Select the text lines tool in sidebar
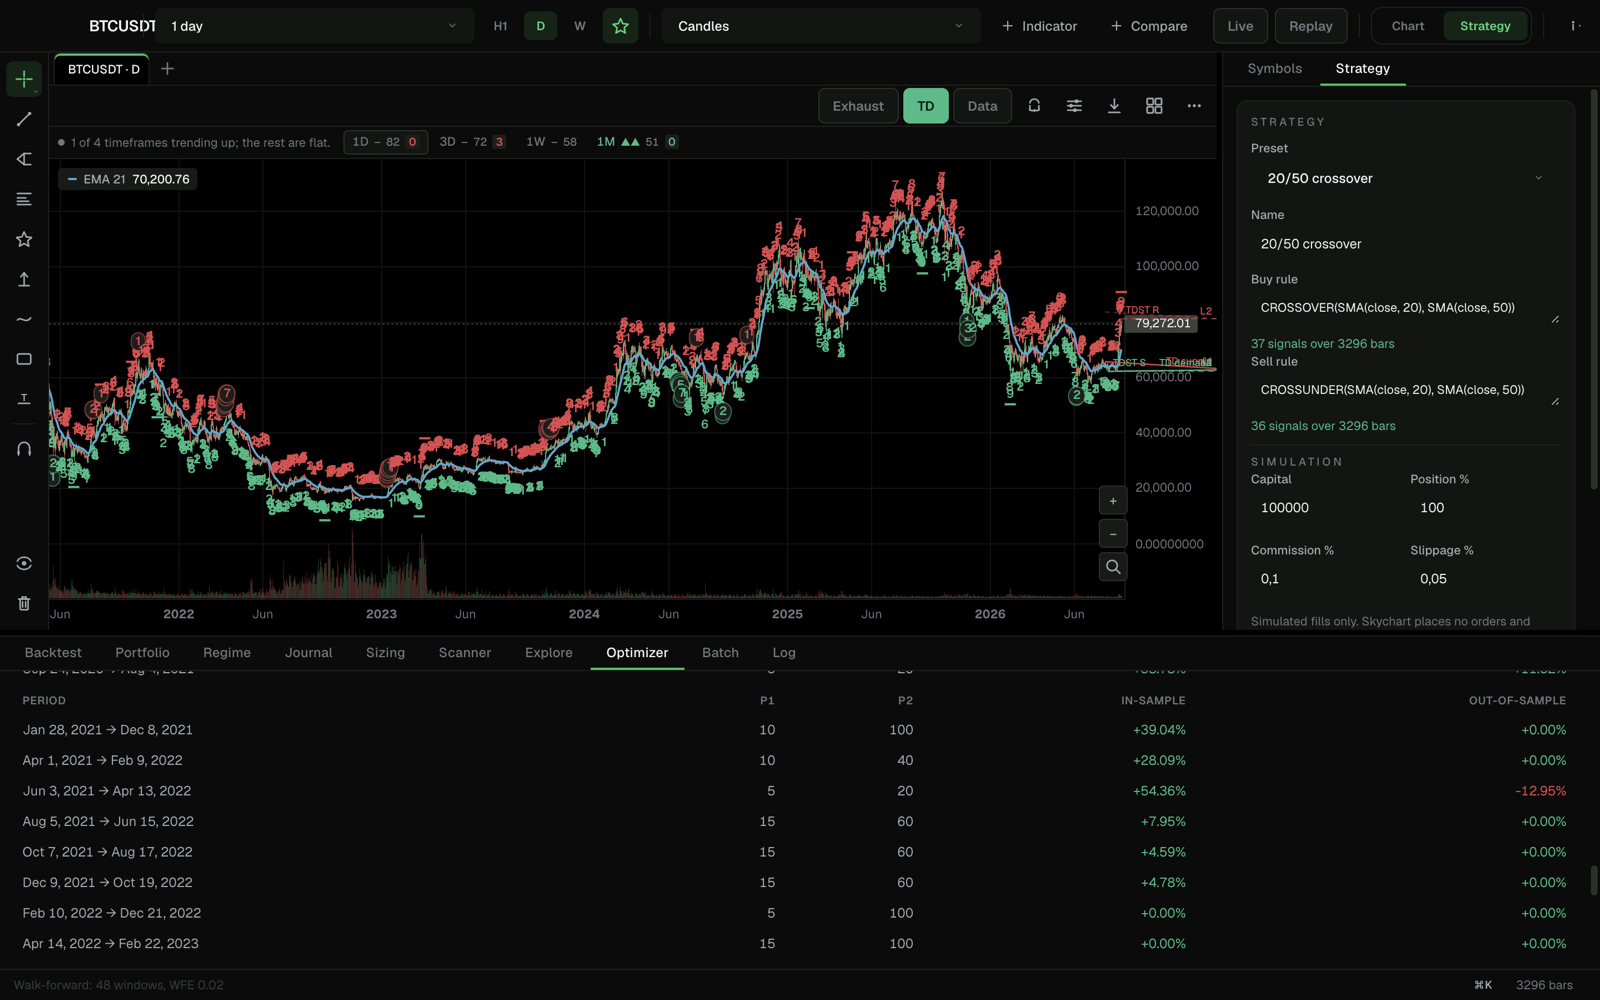This screenshot has width=1600, height=1000. [x=24, y=199]
